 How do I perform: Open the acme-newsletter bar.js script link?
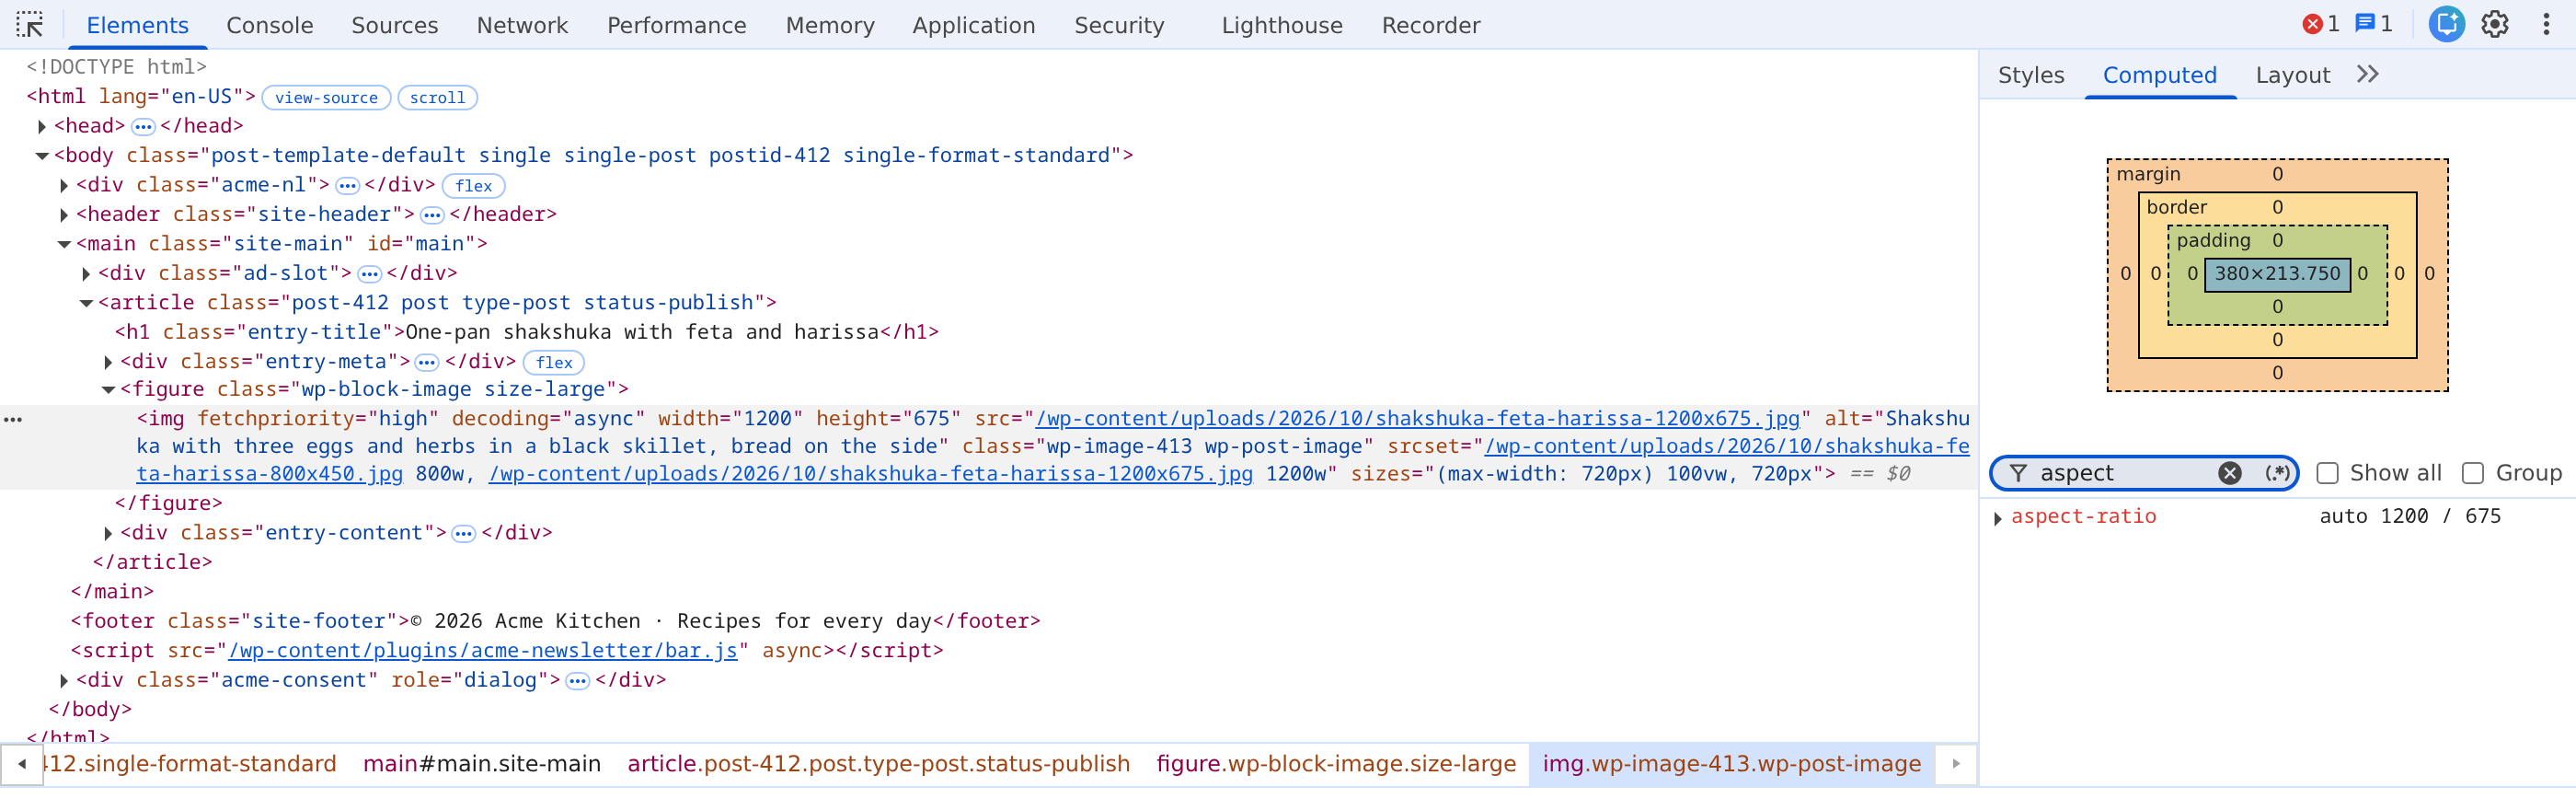click(483, 650)
